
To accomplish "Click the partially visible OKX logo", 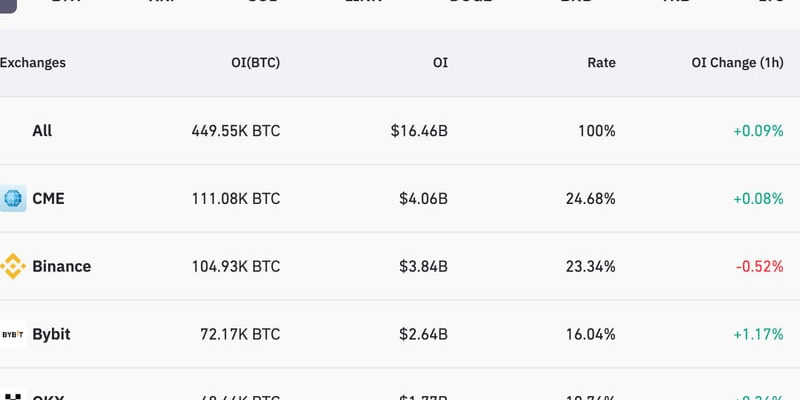I will tap(13, 395).
